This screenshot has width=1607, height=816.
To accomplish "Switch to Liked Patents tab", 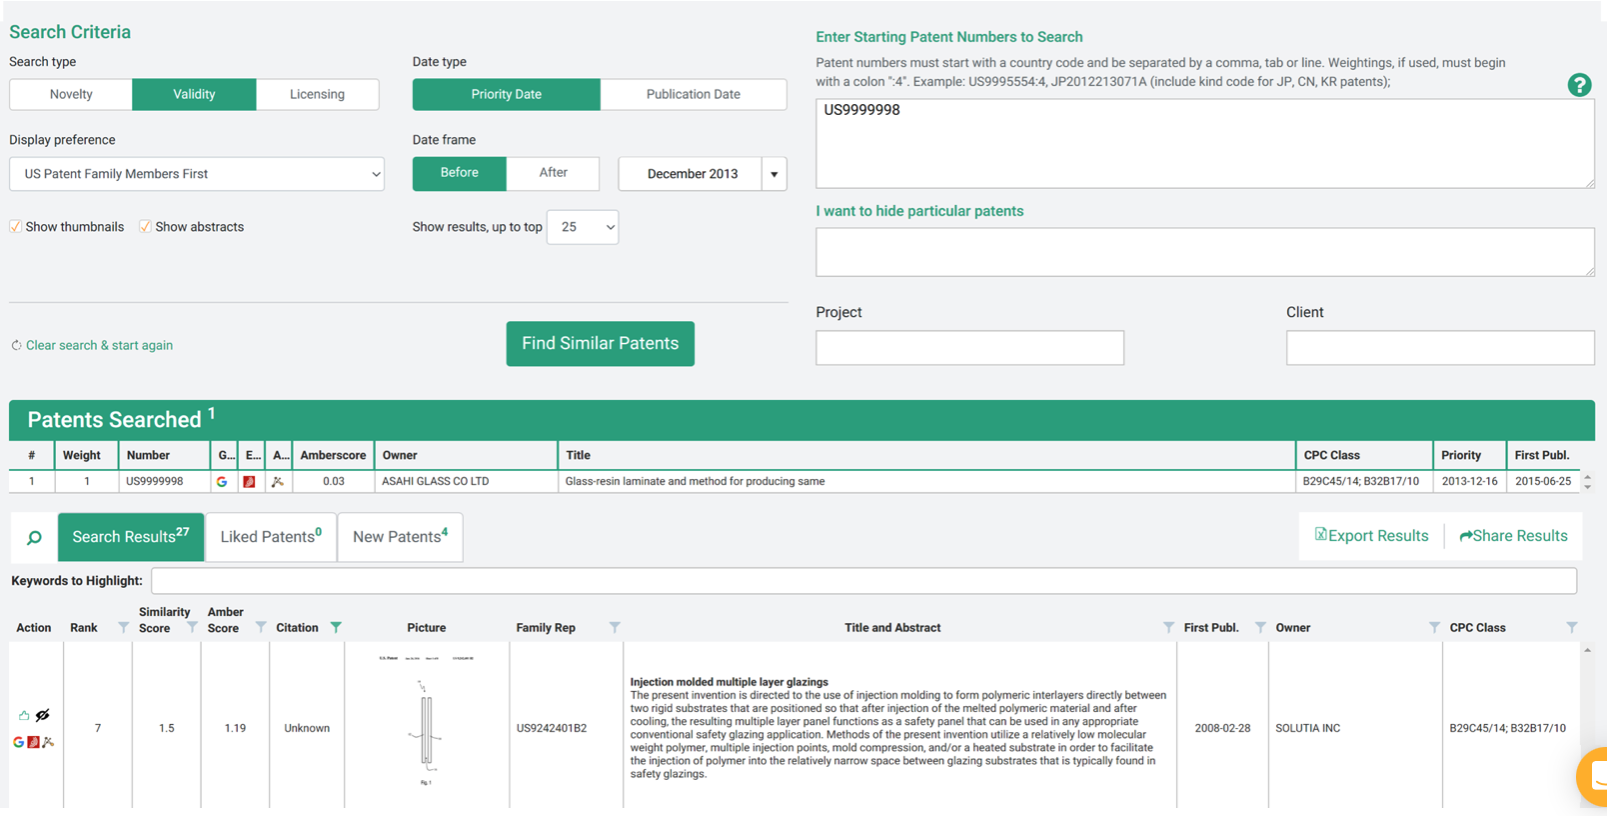I will click(271, 537).
